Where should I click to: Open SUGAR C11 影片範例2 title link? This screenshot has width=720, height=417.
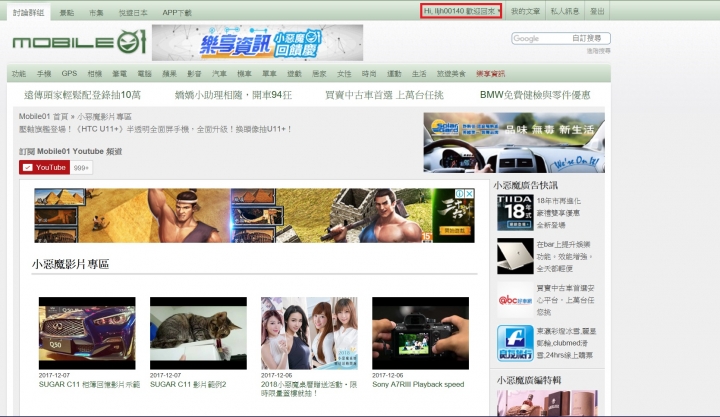click(188, 384)
